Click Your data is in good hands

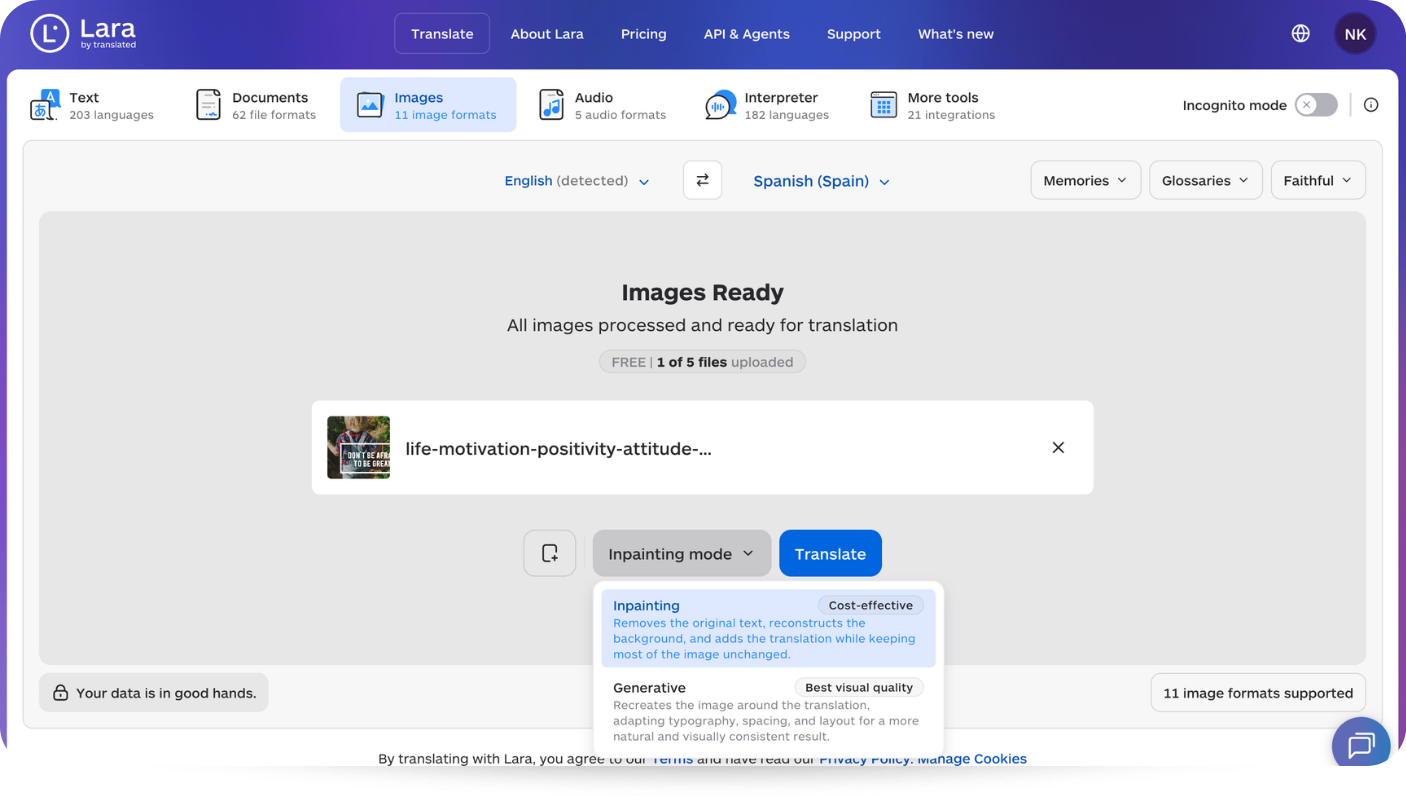[x=154, y=692]
